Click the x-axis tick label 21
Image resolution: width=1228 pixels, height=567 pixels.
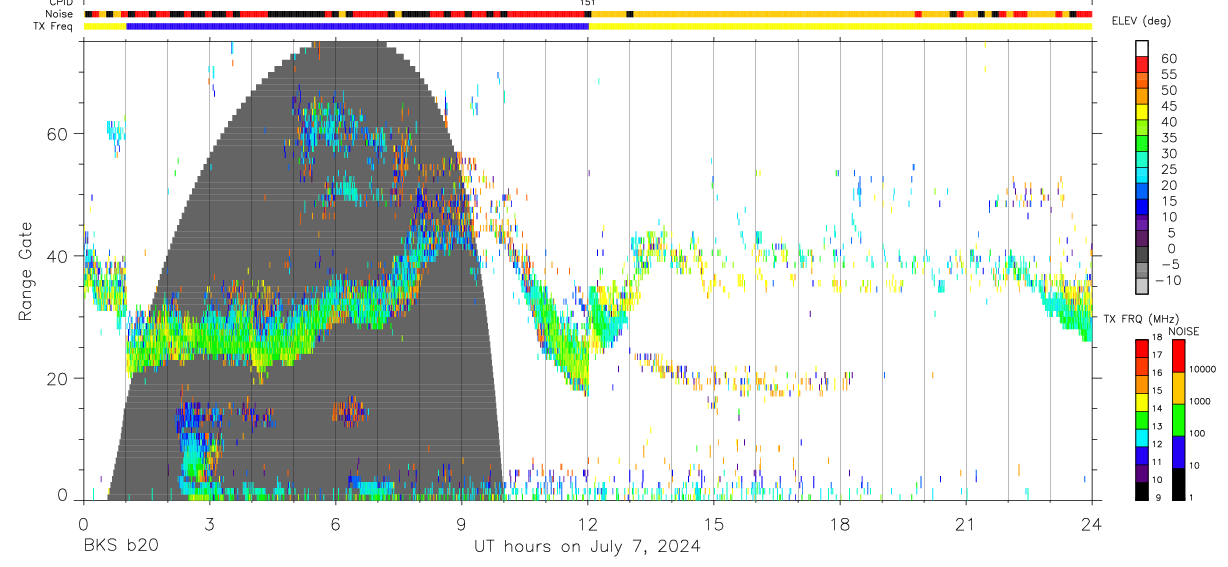(966, 524)
